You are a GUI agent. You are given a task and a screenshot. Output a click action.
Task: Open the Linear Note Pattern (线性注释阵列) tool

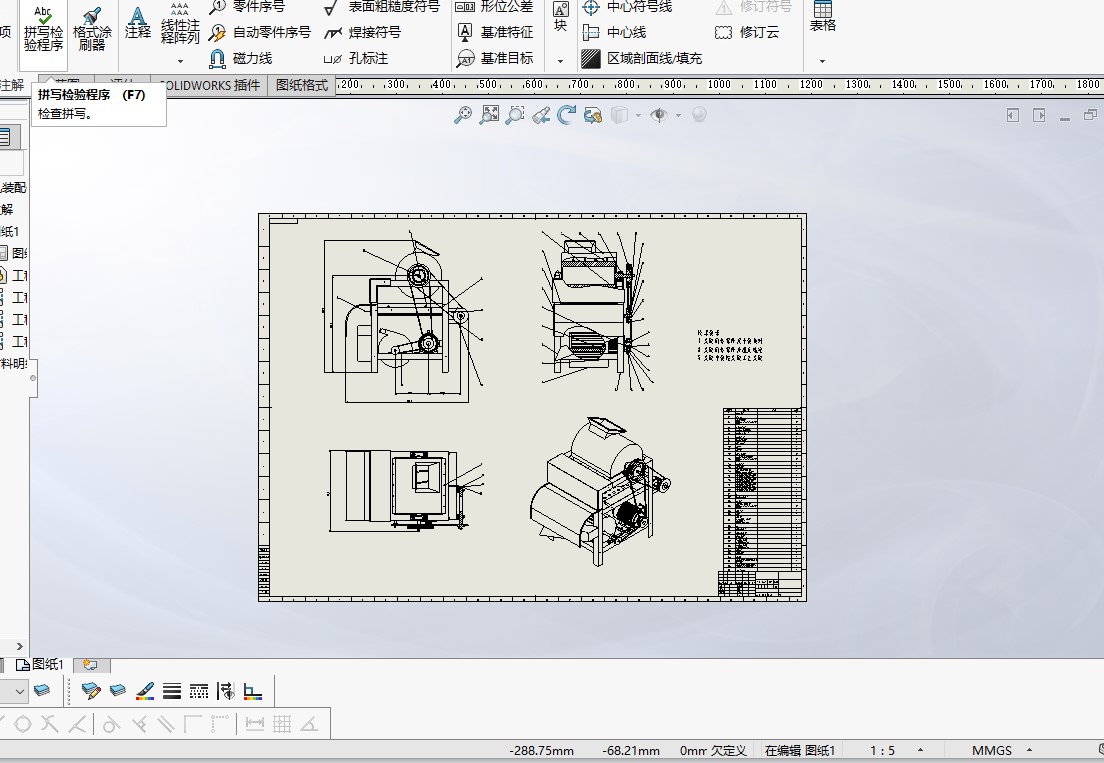[x=180, y=24]
